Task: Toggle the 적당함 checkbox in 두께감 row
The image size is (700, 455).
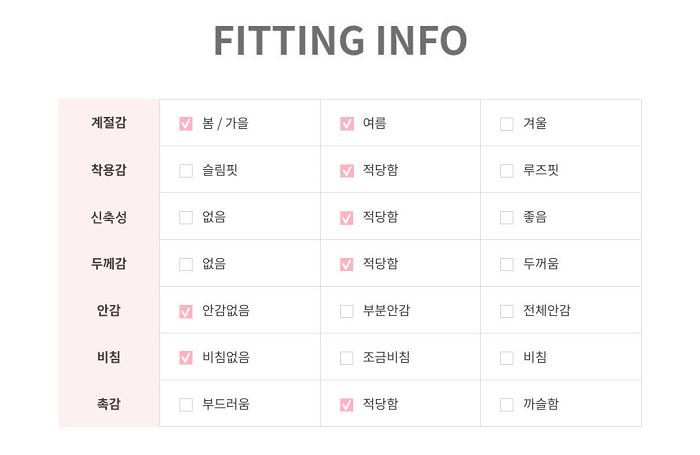Action: point(346,264)
